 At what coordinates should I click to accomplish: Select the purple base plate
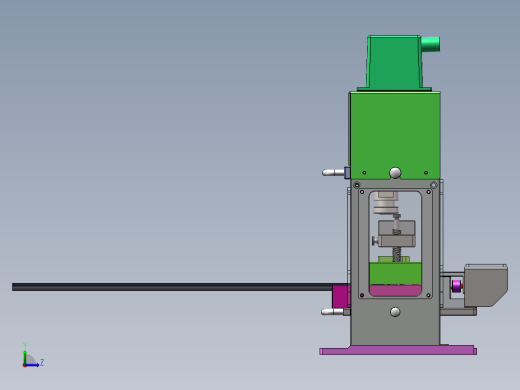(x=398, y=350)
